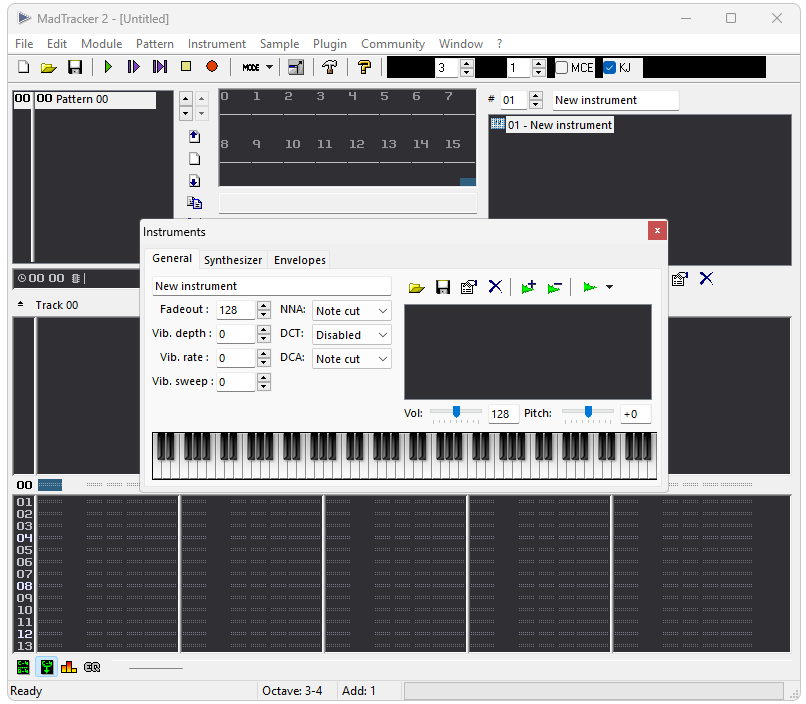Click the 'Octave: 3-4' status bar entry

(292, 691)
